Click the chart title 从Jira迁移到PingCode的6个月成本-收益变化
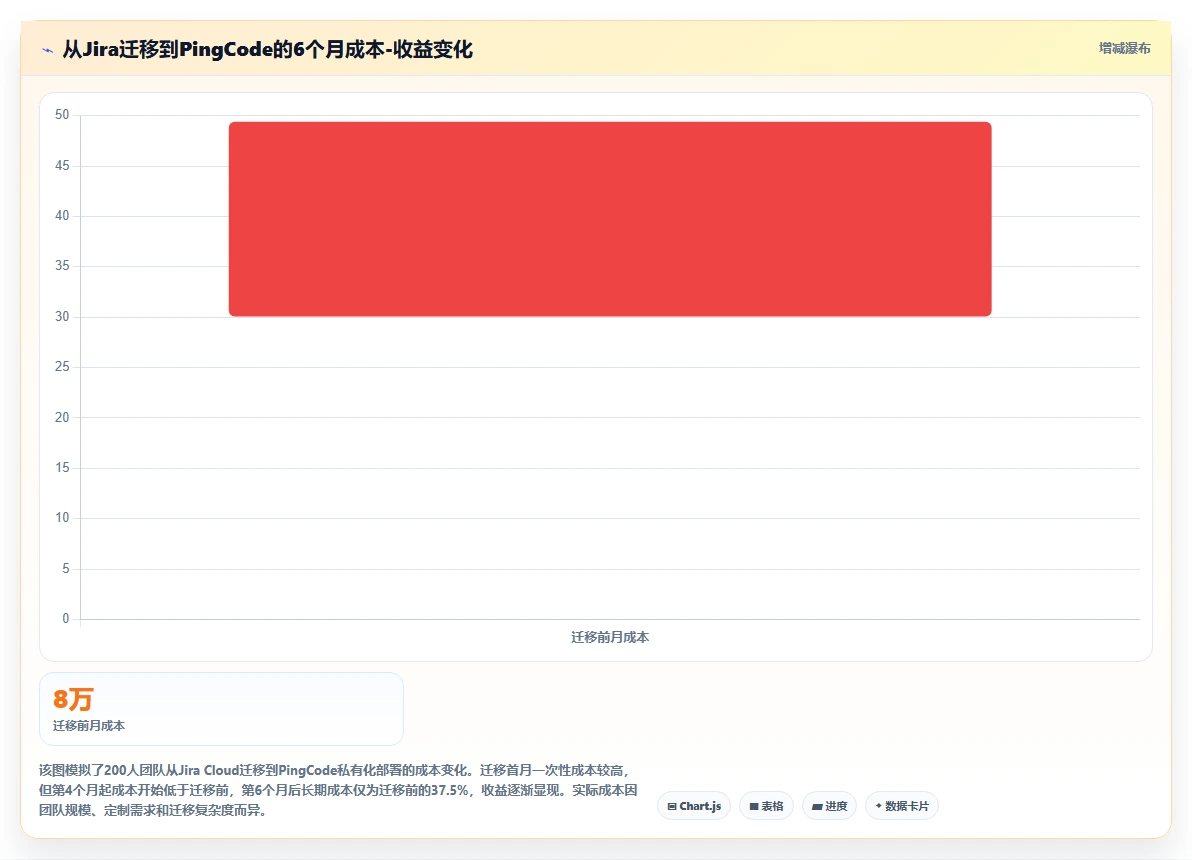1192x860 pixels. point(268,50)
